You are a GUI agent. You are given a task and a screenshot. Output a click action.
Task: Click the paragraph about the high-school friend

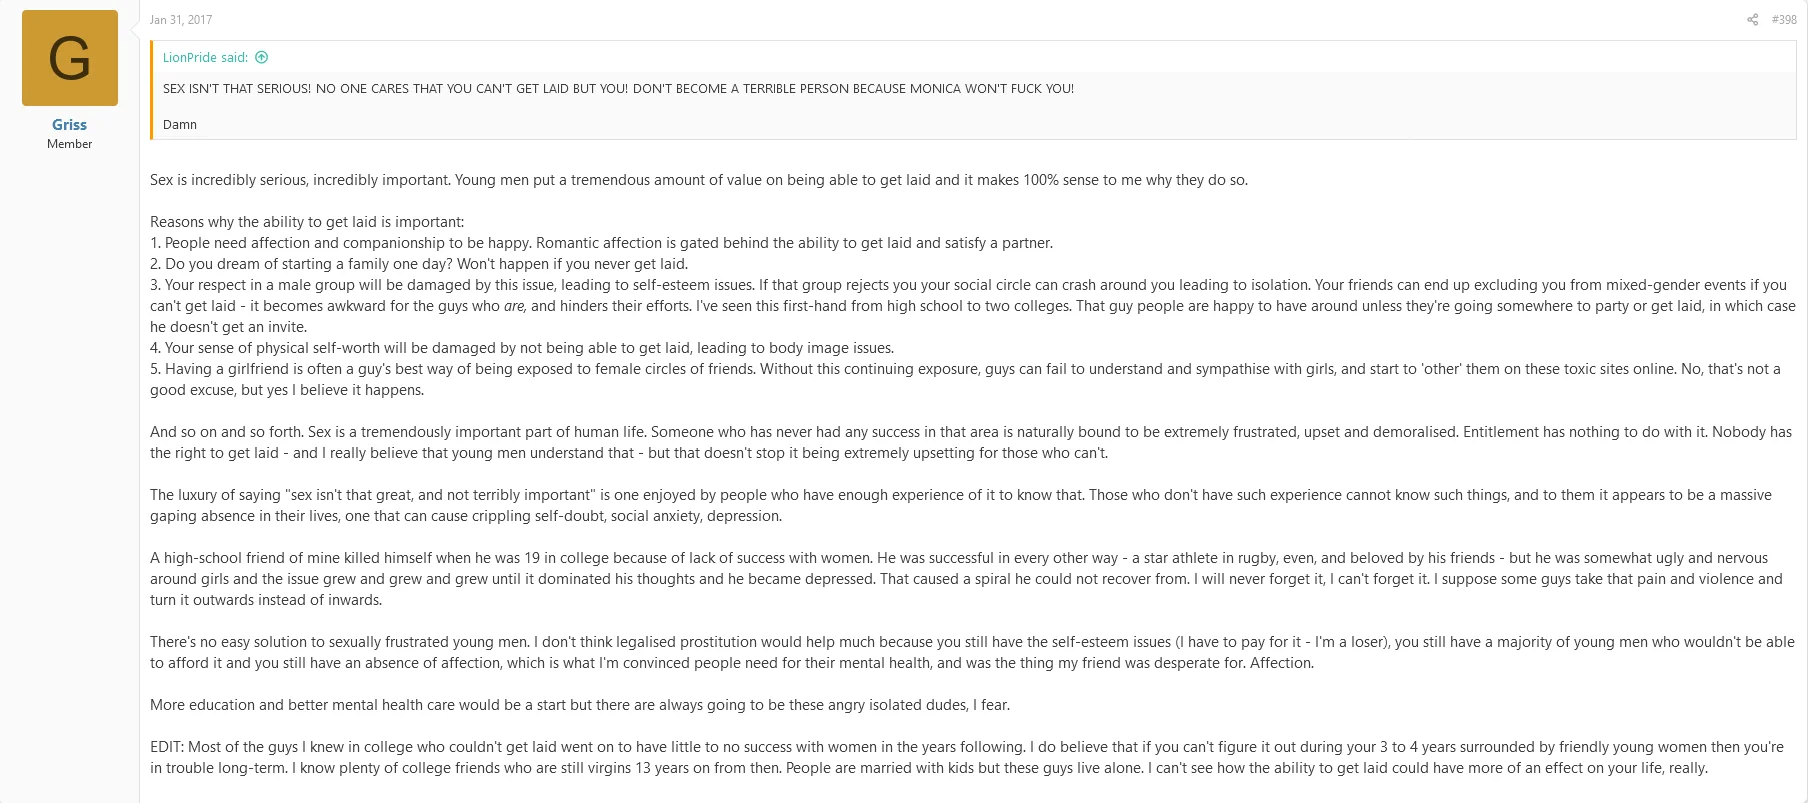966,579
